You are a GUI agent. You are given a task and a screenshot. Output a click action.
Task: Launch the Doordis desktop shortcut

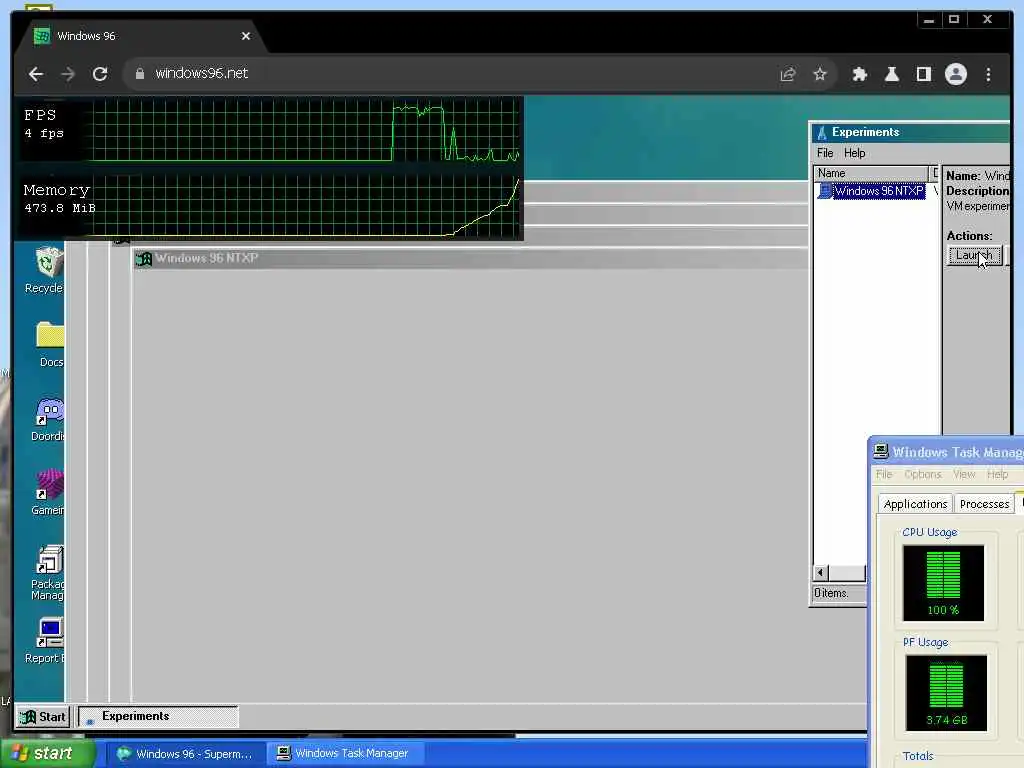[x=48, y=419]
